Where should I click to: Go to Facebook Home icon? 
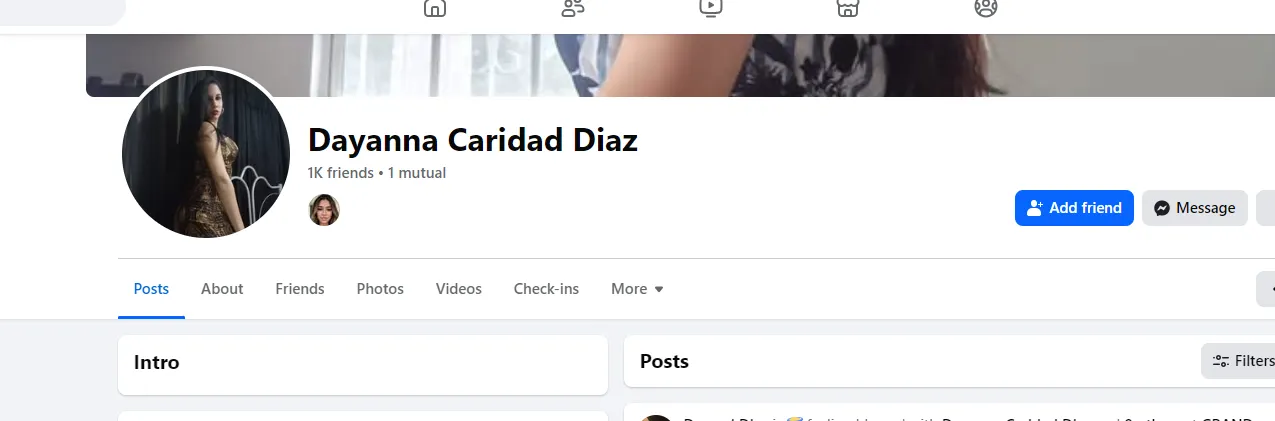pyautogui.click(x=435, y=8)
